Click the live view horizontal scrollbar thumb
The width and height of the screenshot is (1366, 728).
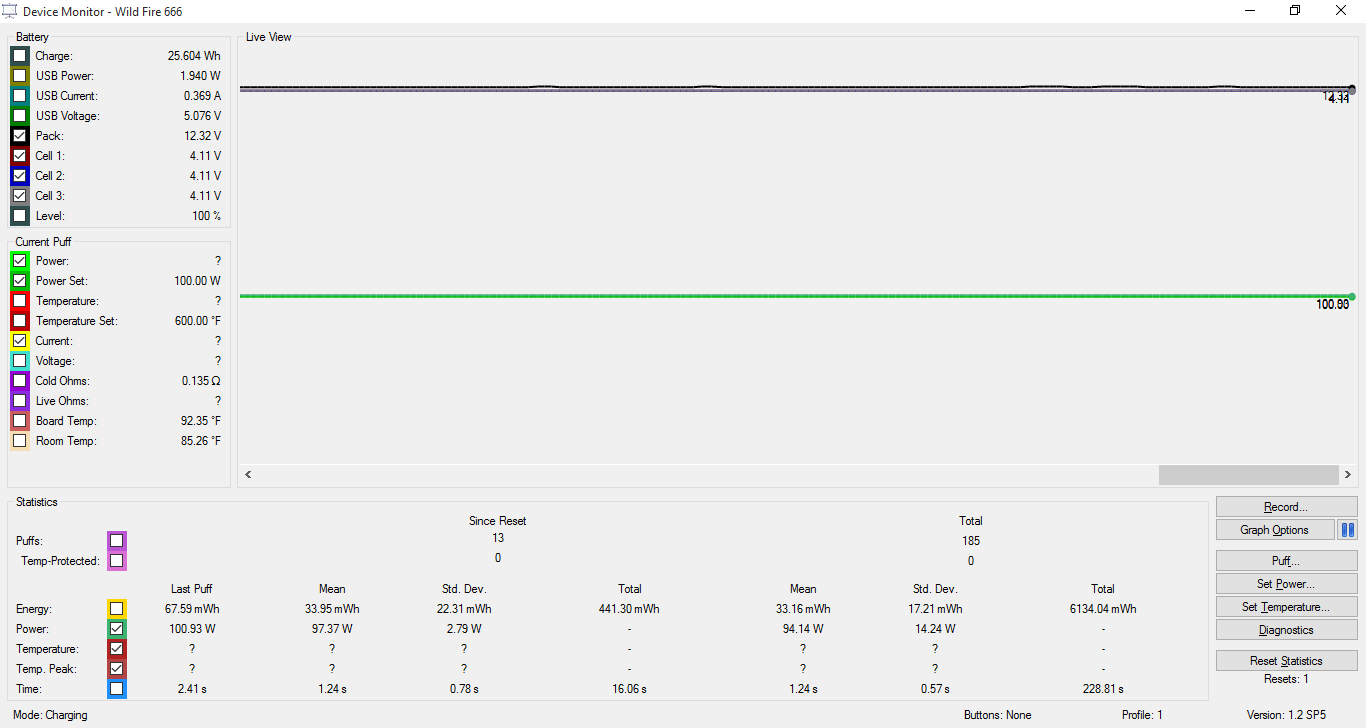pyautogui.click(x=1247, y=474)
